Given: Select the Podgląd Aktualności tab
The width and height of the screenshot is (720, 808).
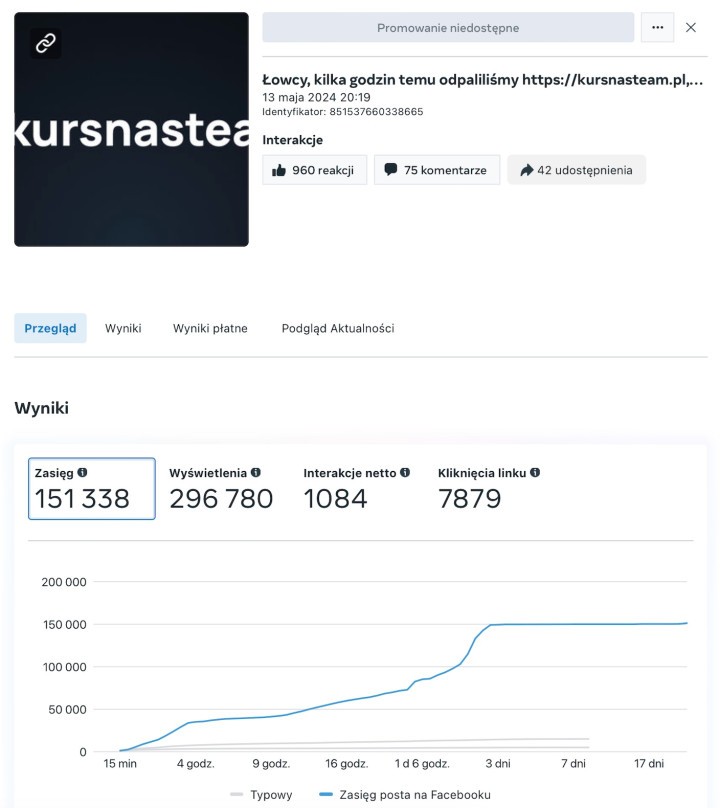Looking at the screenshot, I should pyautogui.click(x=338, y=328).
